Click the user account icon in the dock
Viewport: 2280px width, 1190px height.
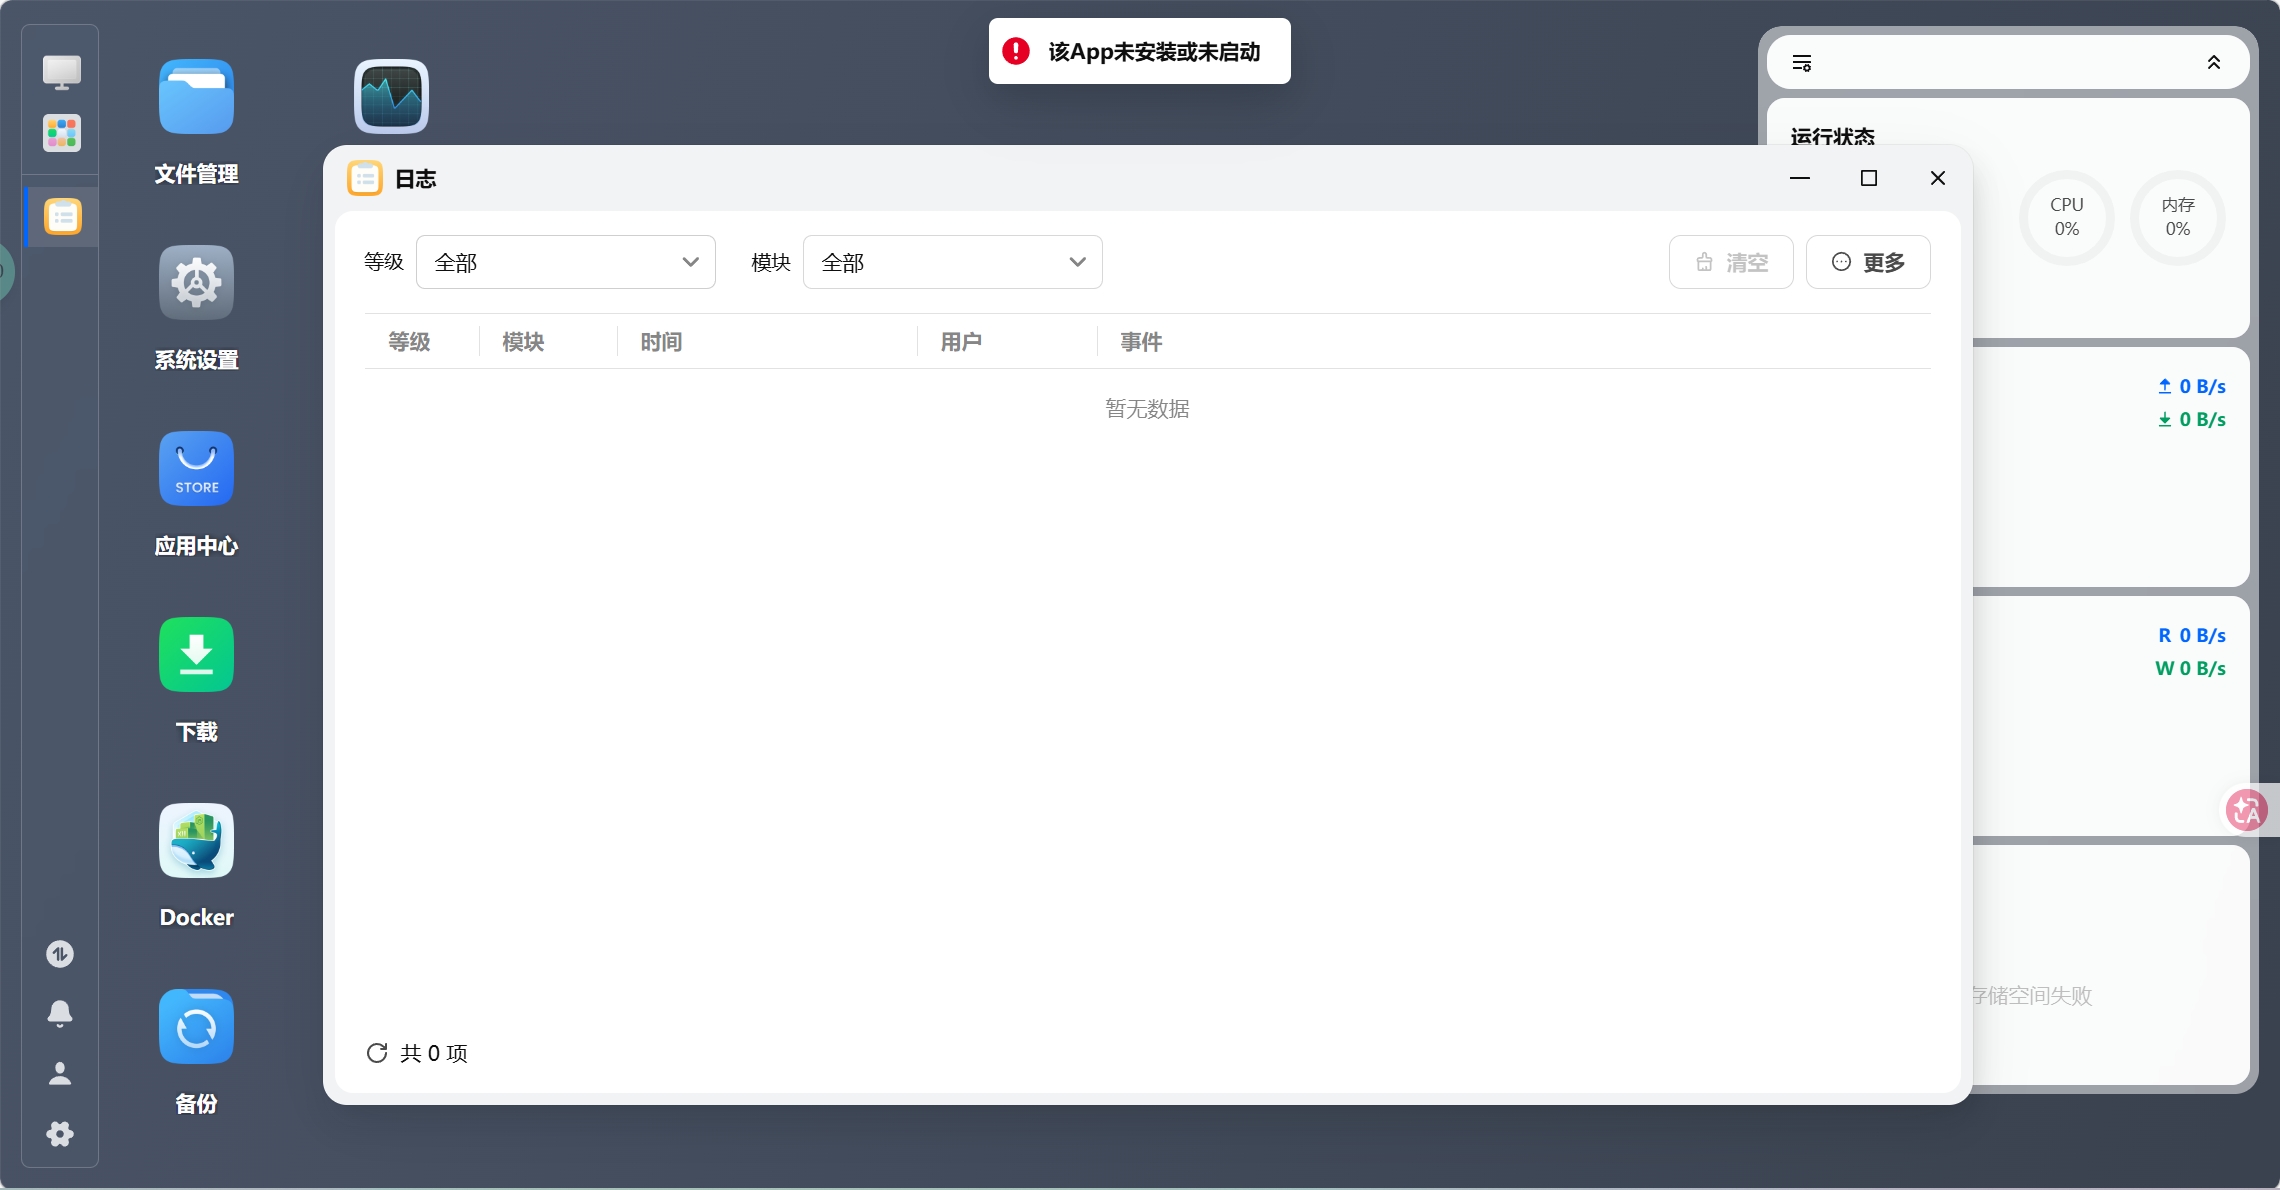60,1074
